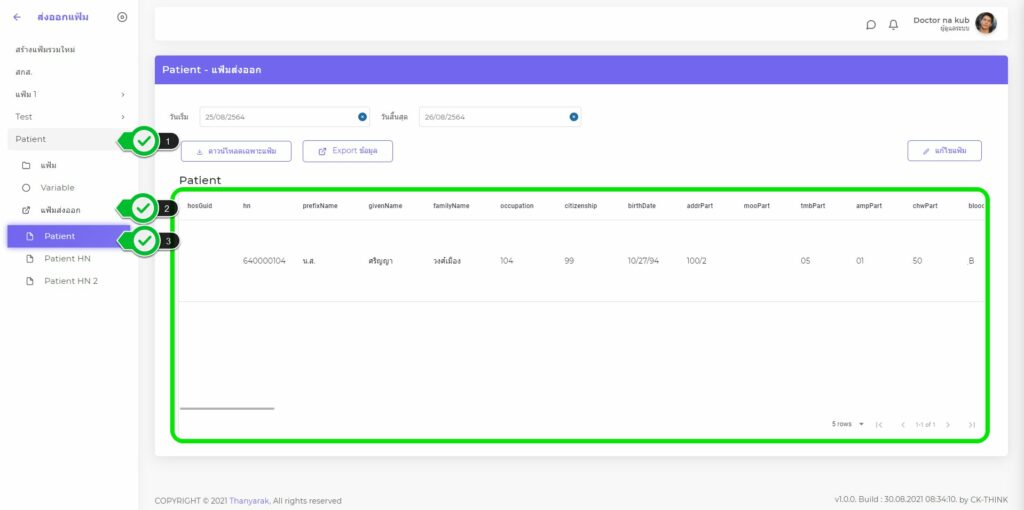Go to the next table page
Screen dimensions: 1024x510
[948, 425]
